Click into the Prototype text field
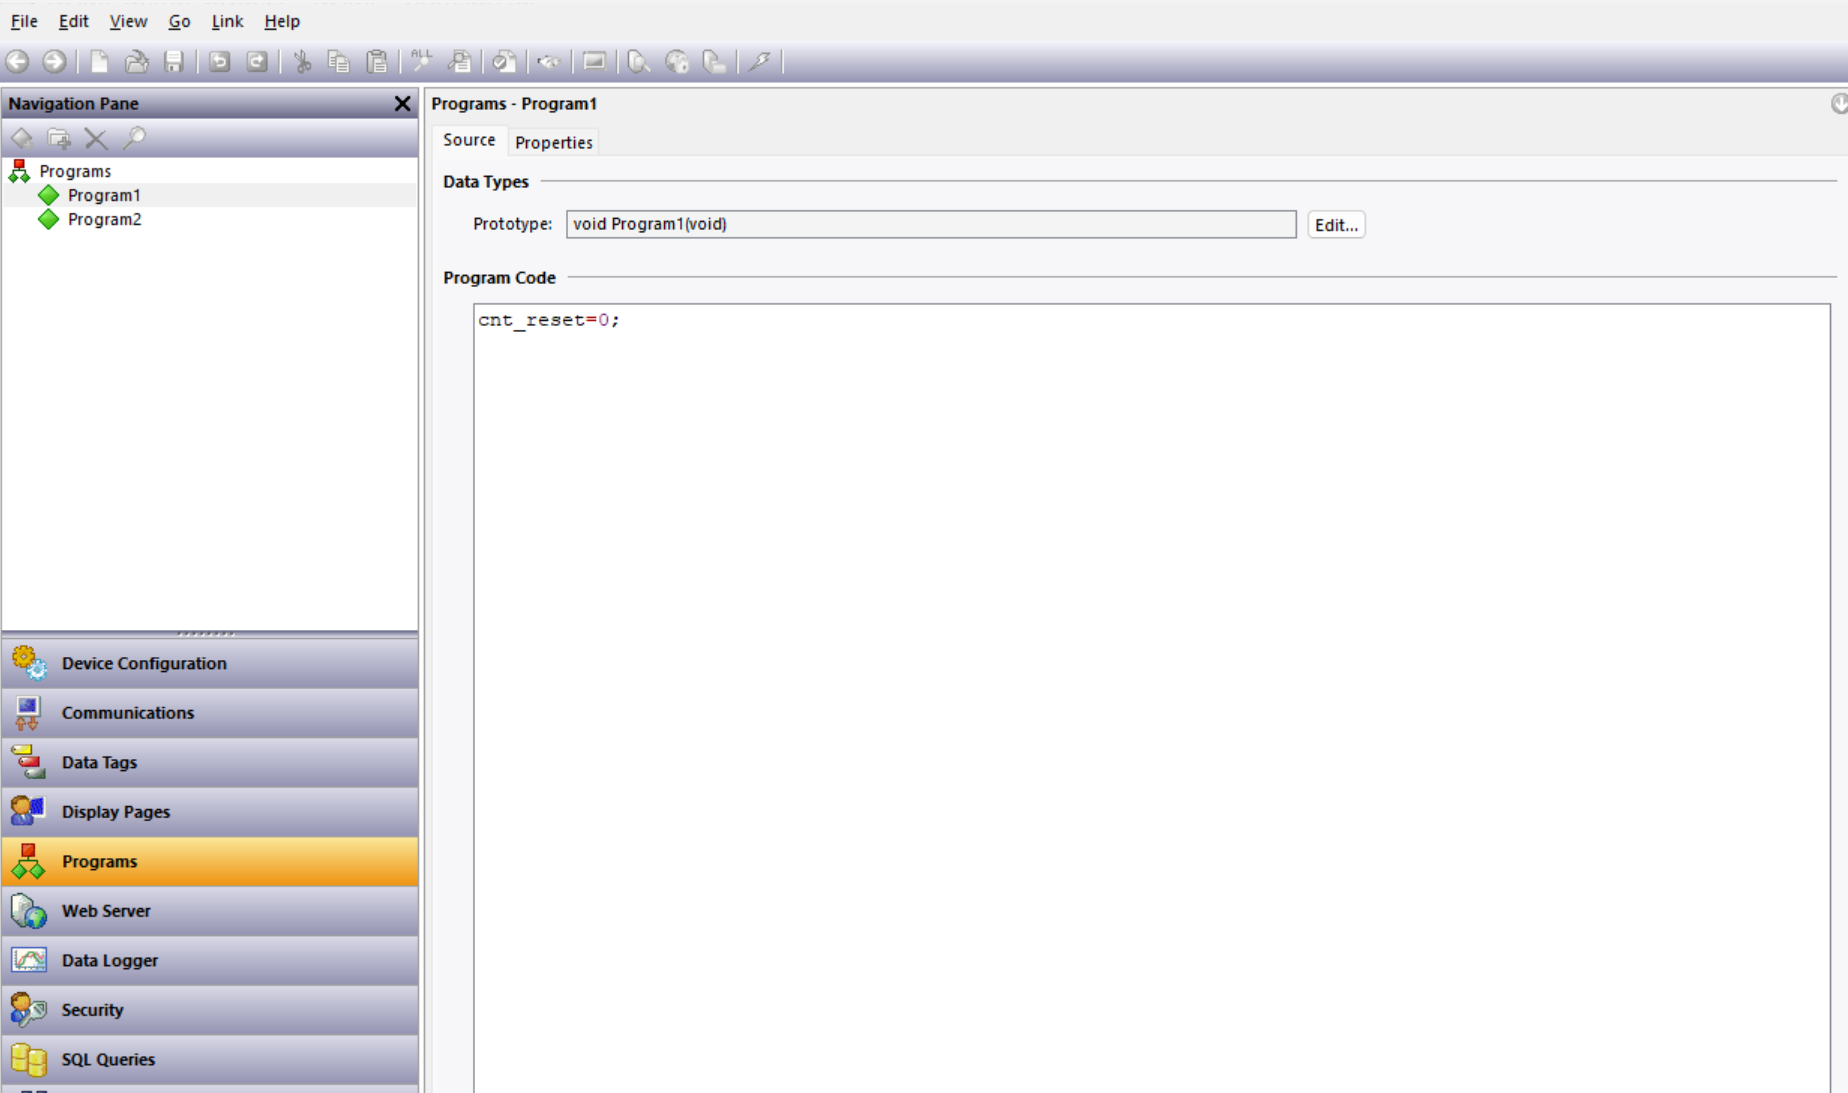 pyautogui.click(x=930, y=224)
